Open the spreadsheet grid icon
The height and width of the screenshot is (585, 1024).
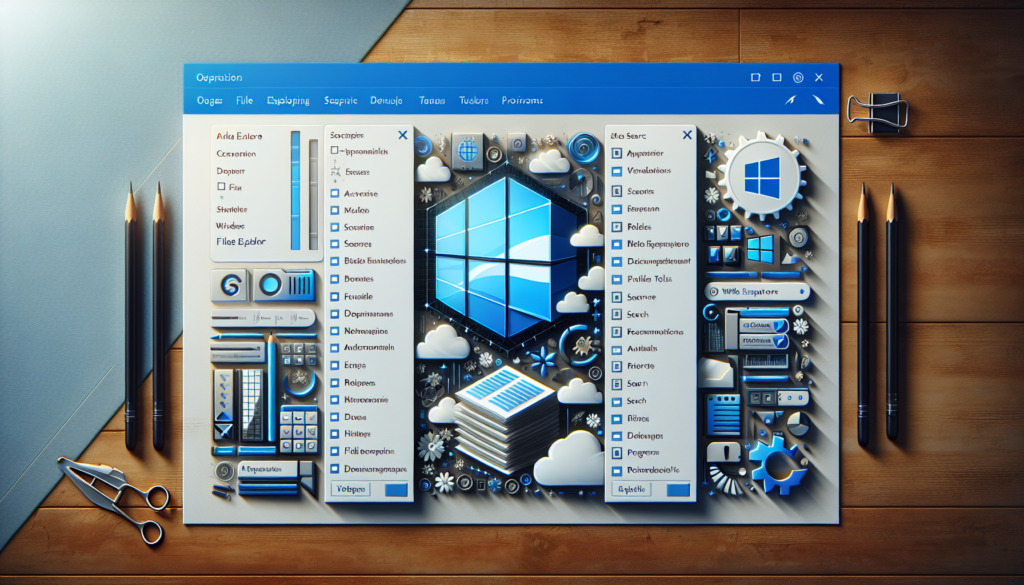pos(251,405)
